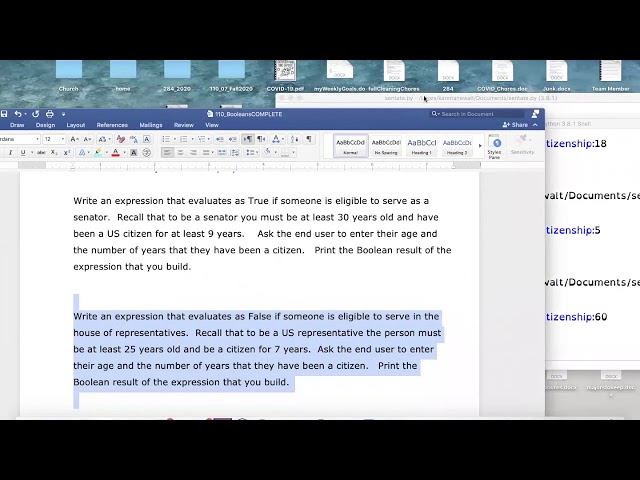Expand the styles gallery arrow
Image resolution: width=640 pixels, height=480 pixels.
point(480,146)
